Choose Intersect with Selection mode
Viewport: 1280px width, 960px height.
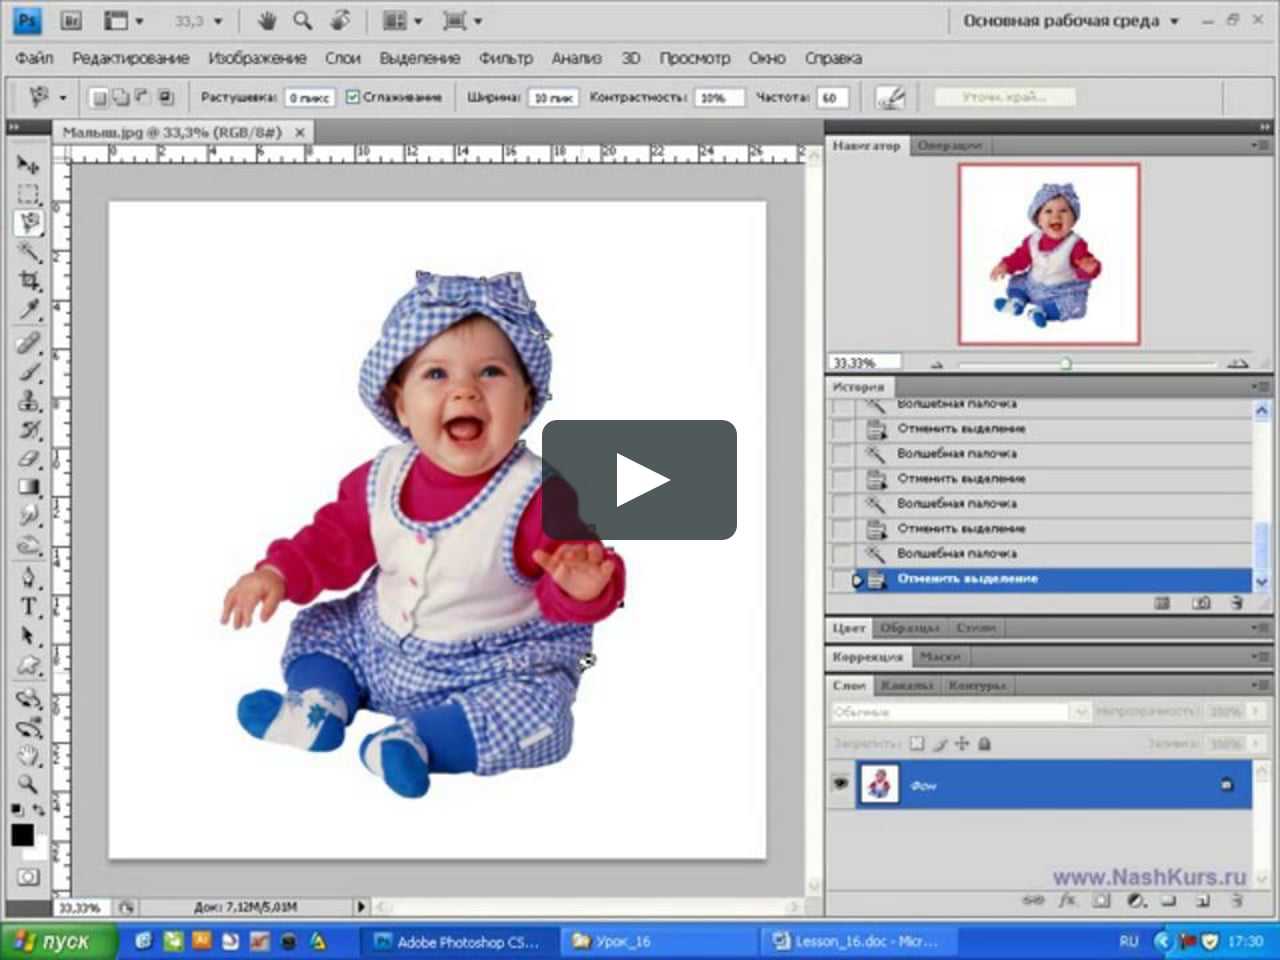[x=165, y=97]
